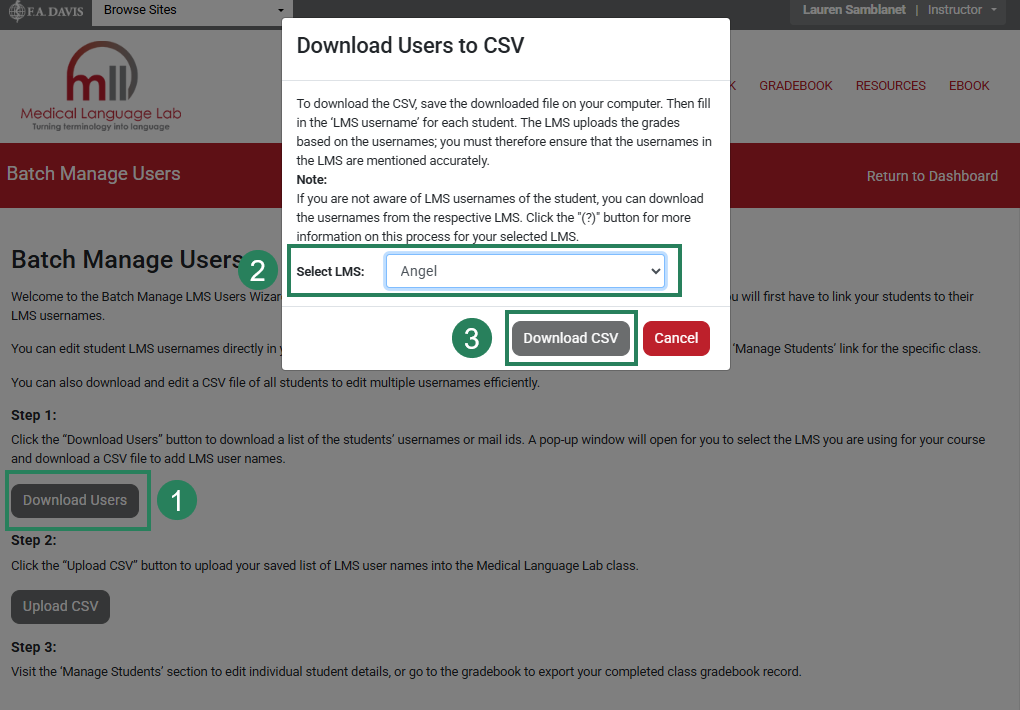Cancel the Download Users to CSV dialog

pyautogui.click(x=676, y=338)
